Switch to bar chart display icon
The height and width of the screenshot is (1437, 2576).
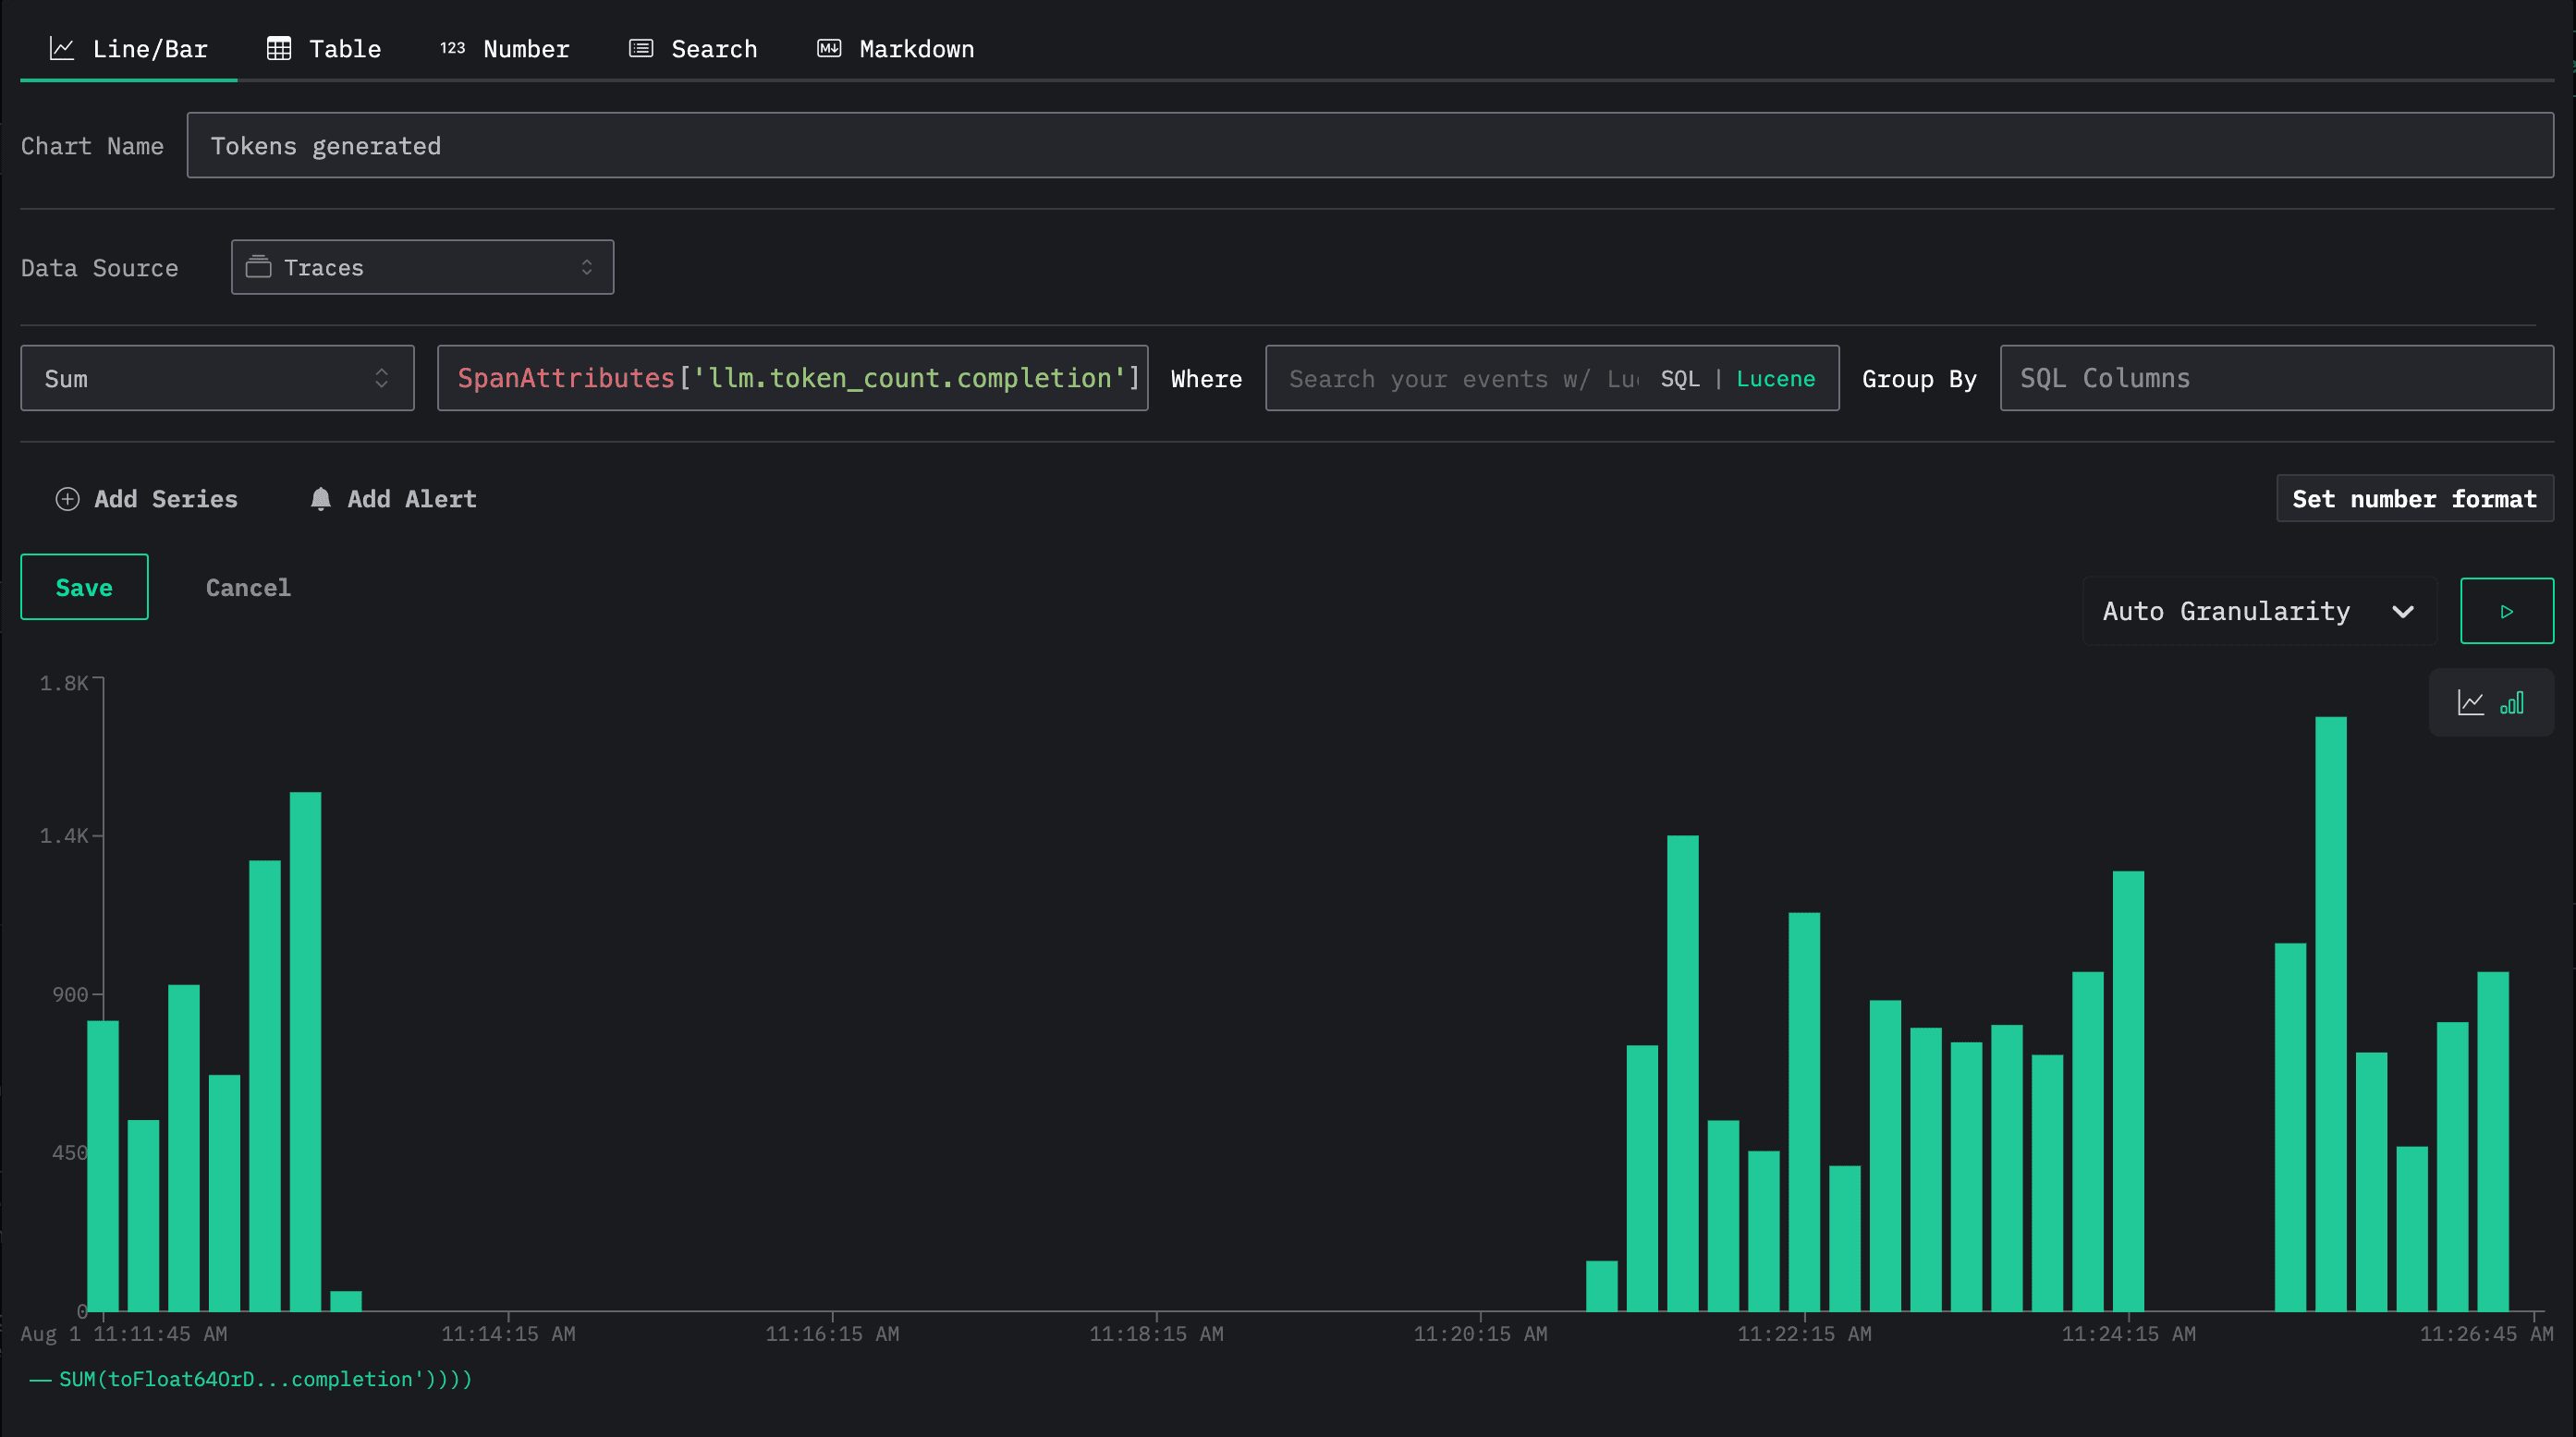2512,703
